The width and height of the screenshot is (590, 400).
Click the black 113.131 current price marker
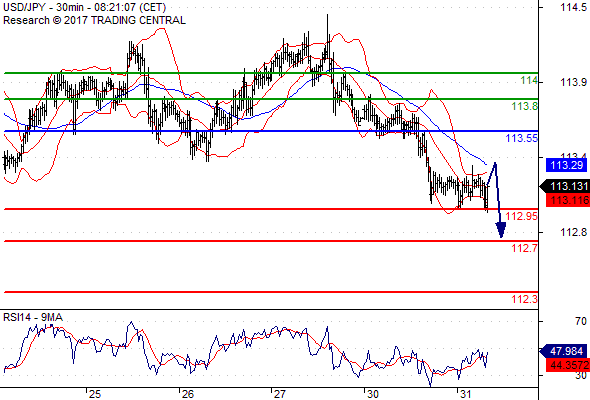pyautogui.click(x=564, y=186)
